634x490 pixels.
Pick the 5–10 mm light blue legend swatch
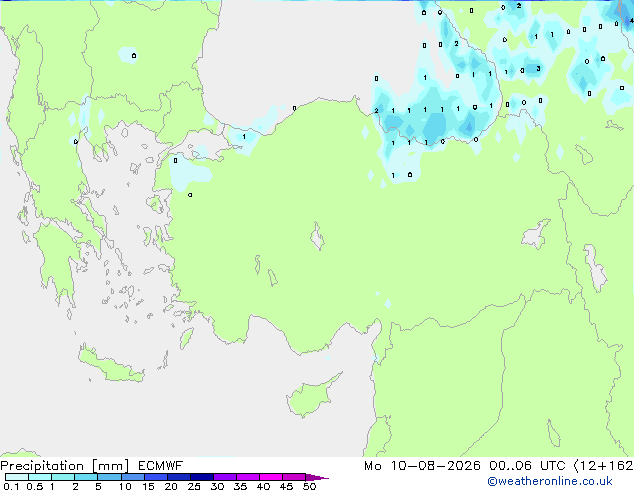click(x=109, y=477)
